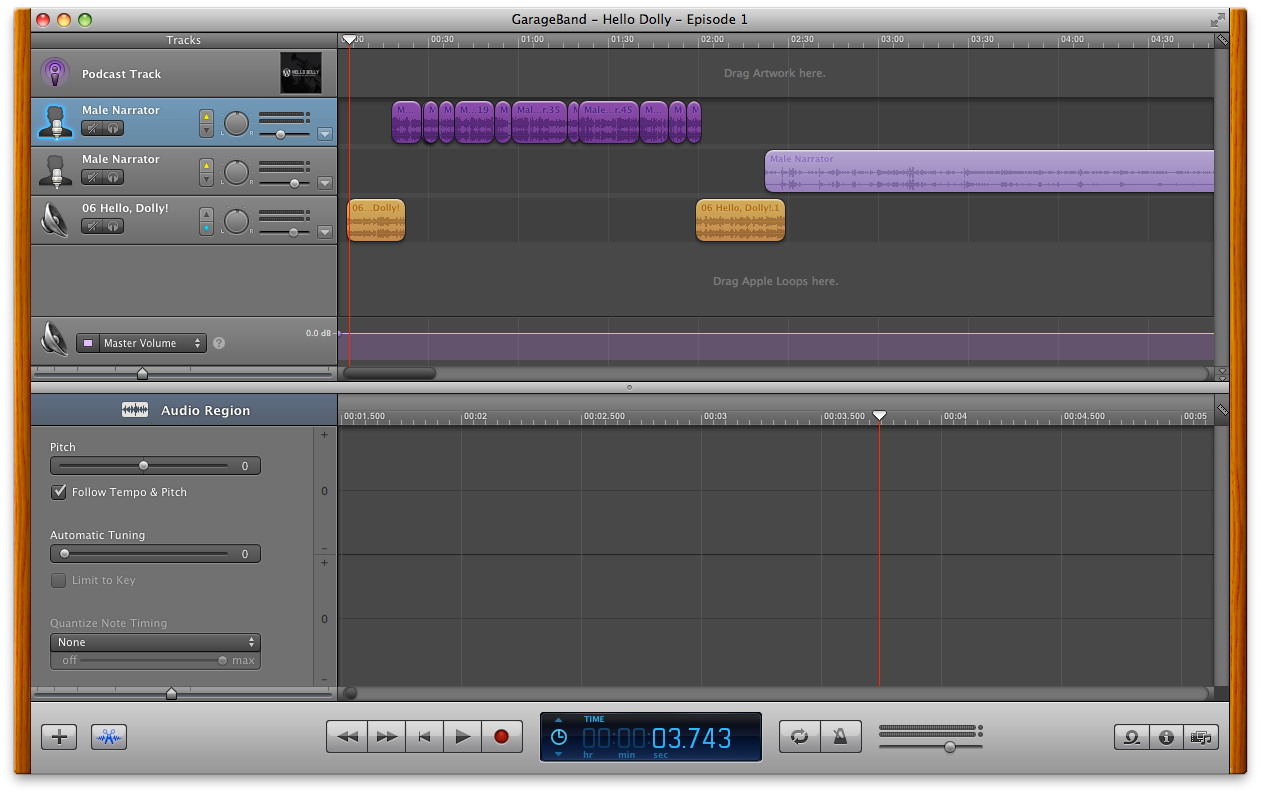
Task: Select the long light purple Male Narrator region
Action: (989, 171)
